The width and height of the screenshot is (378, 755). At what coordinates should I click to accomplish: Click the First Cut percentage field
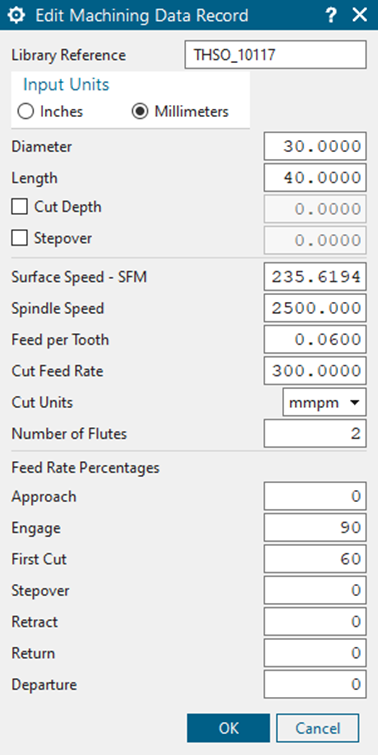click(315, 559)
